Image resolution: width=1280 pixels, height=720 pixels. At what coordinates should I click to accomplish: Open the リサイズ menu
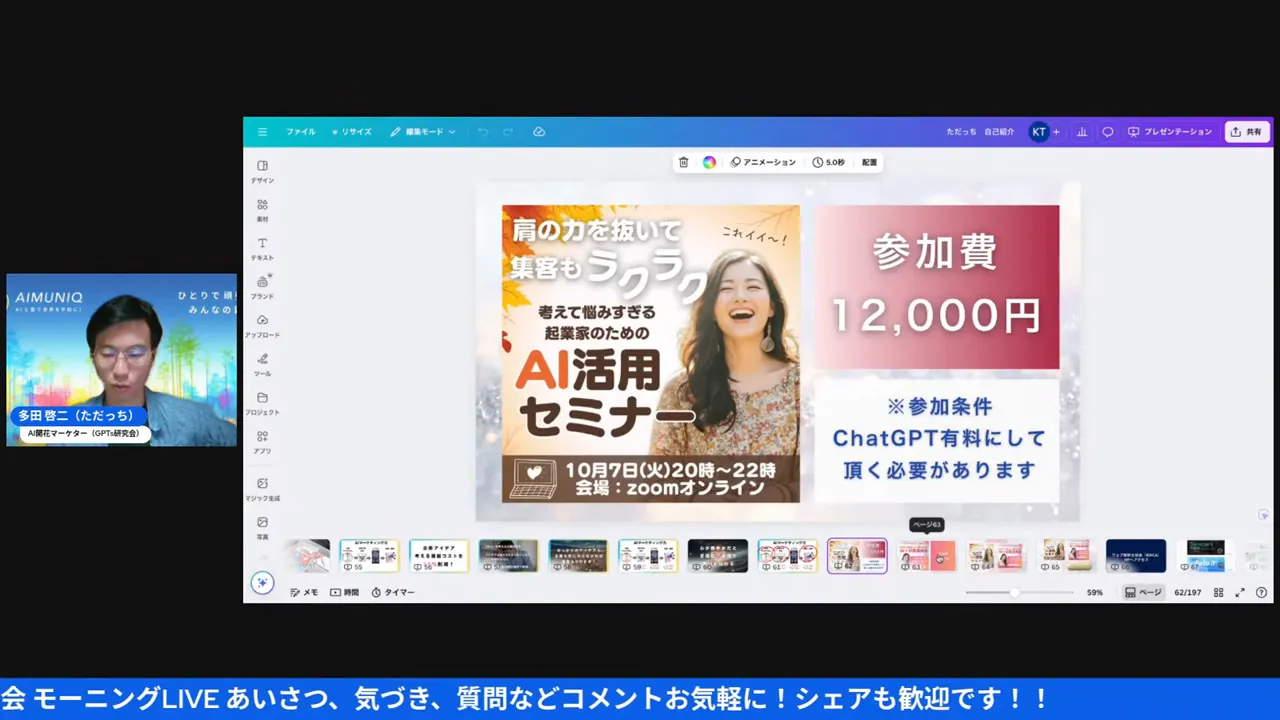pos(352,132)
